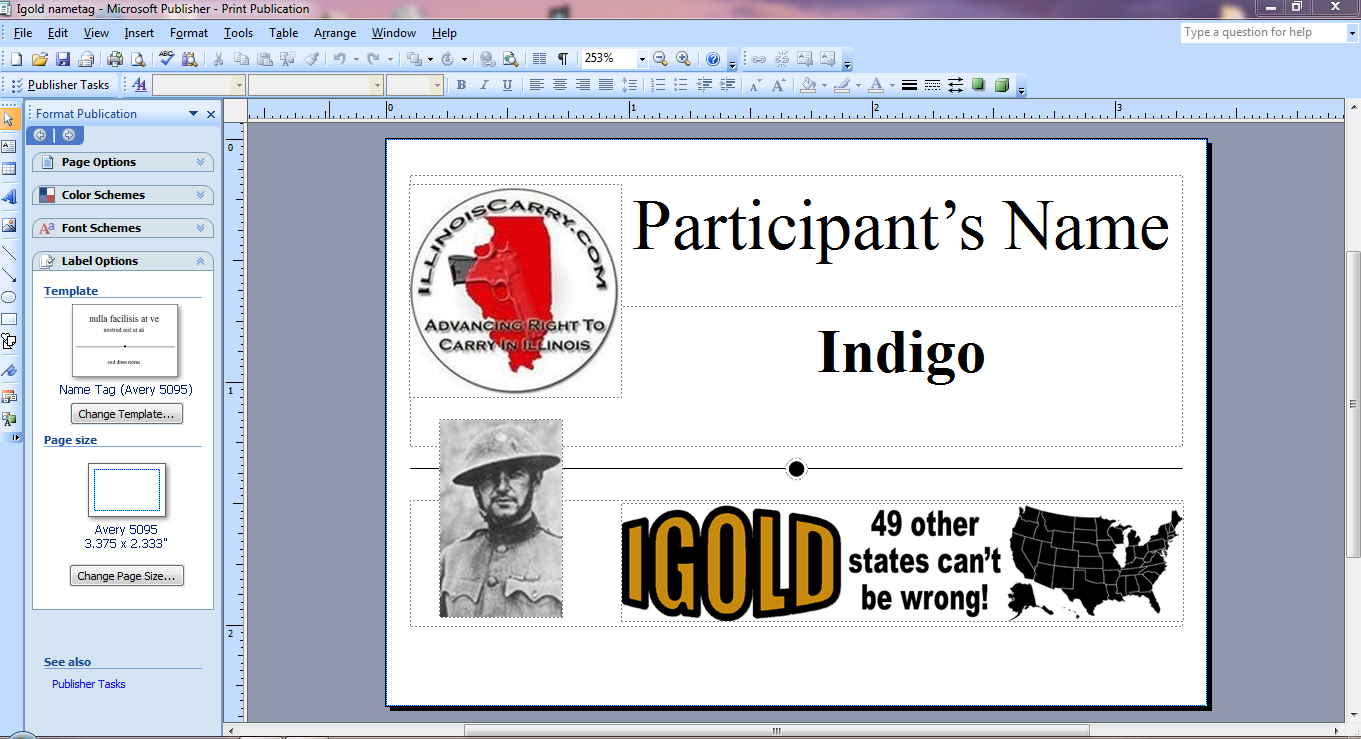Click the Publisher Tasks toolbar button

coord(60,85)
